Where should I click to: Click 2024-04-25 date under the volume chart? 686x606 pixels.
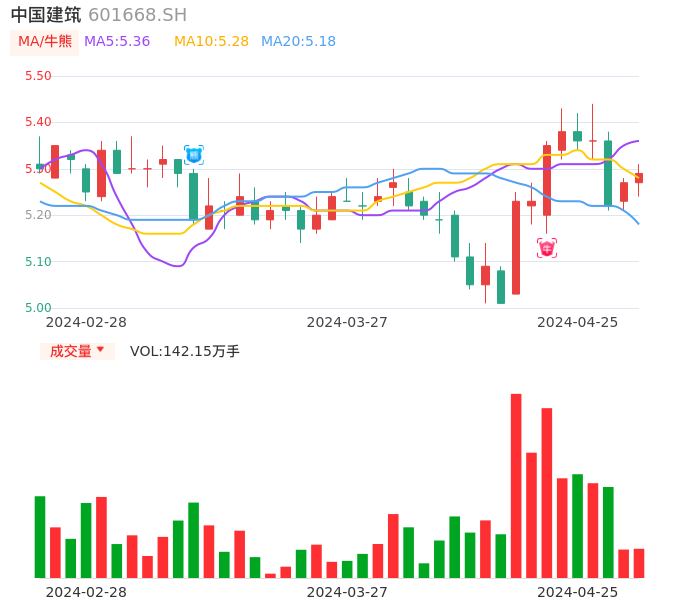[x=578, y=592]
